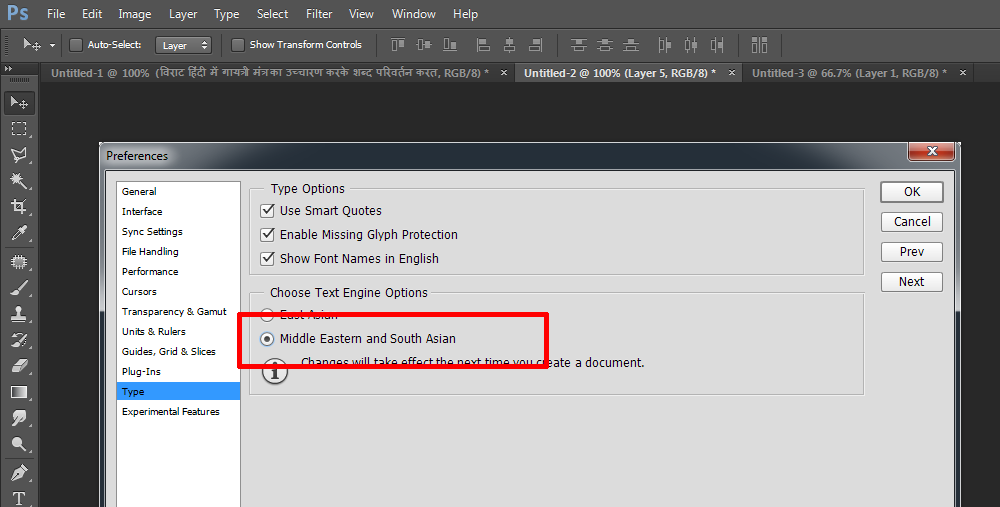This screenshot has width=1000, height=507.
Task: Click Align Right Edges icon
Action: pyautogui.click(x=536, y=45)
